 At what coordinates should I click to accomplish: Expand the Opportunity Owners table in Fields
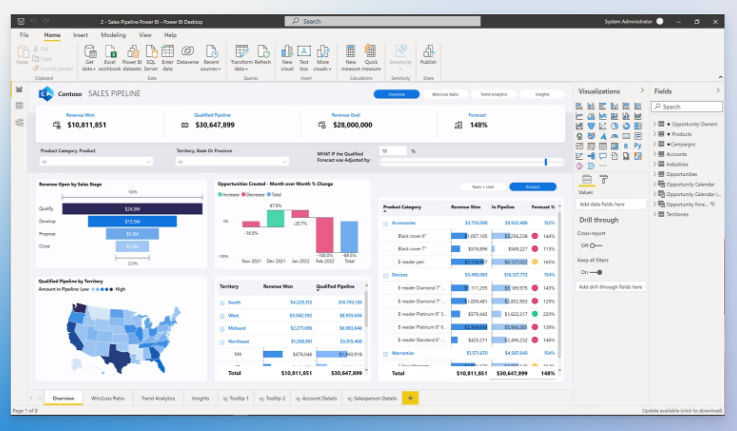654,124
